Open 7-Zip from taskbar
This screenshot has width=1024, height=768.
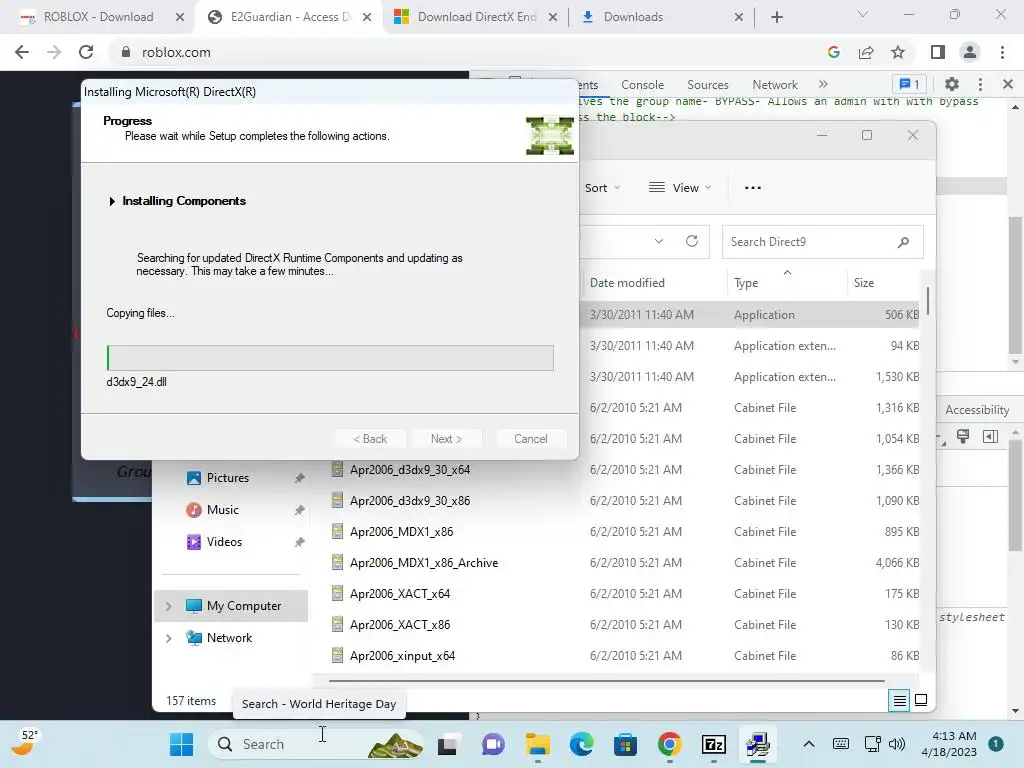pyautogui.click(x=714, y=744)
